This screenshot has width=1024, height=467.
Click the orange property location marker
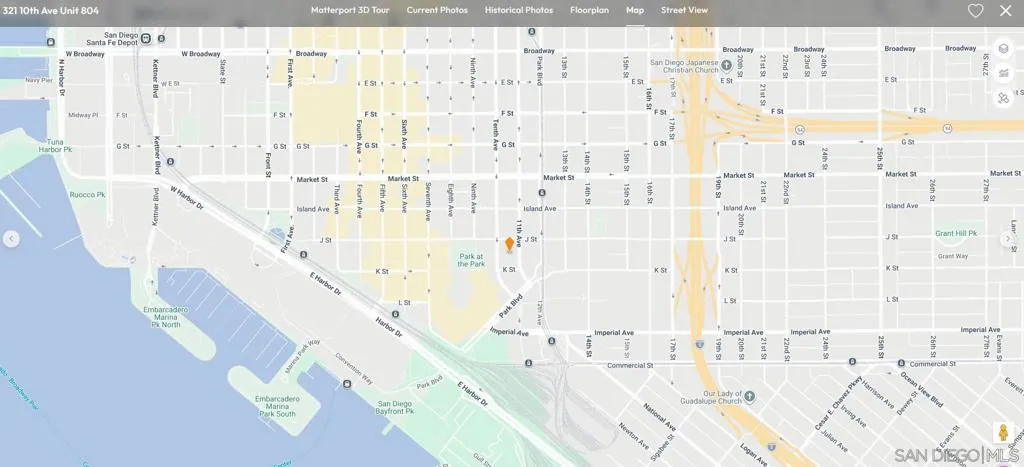[509, 244]
